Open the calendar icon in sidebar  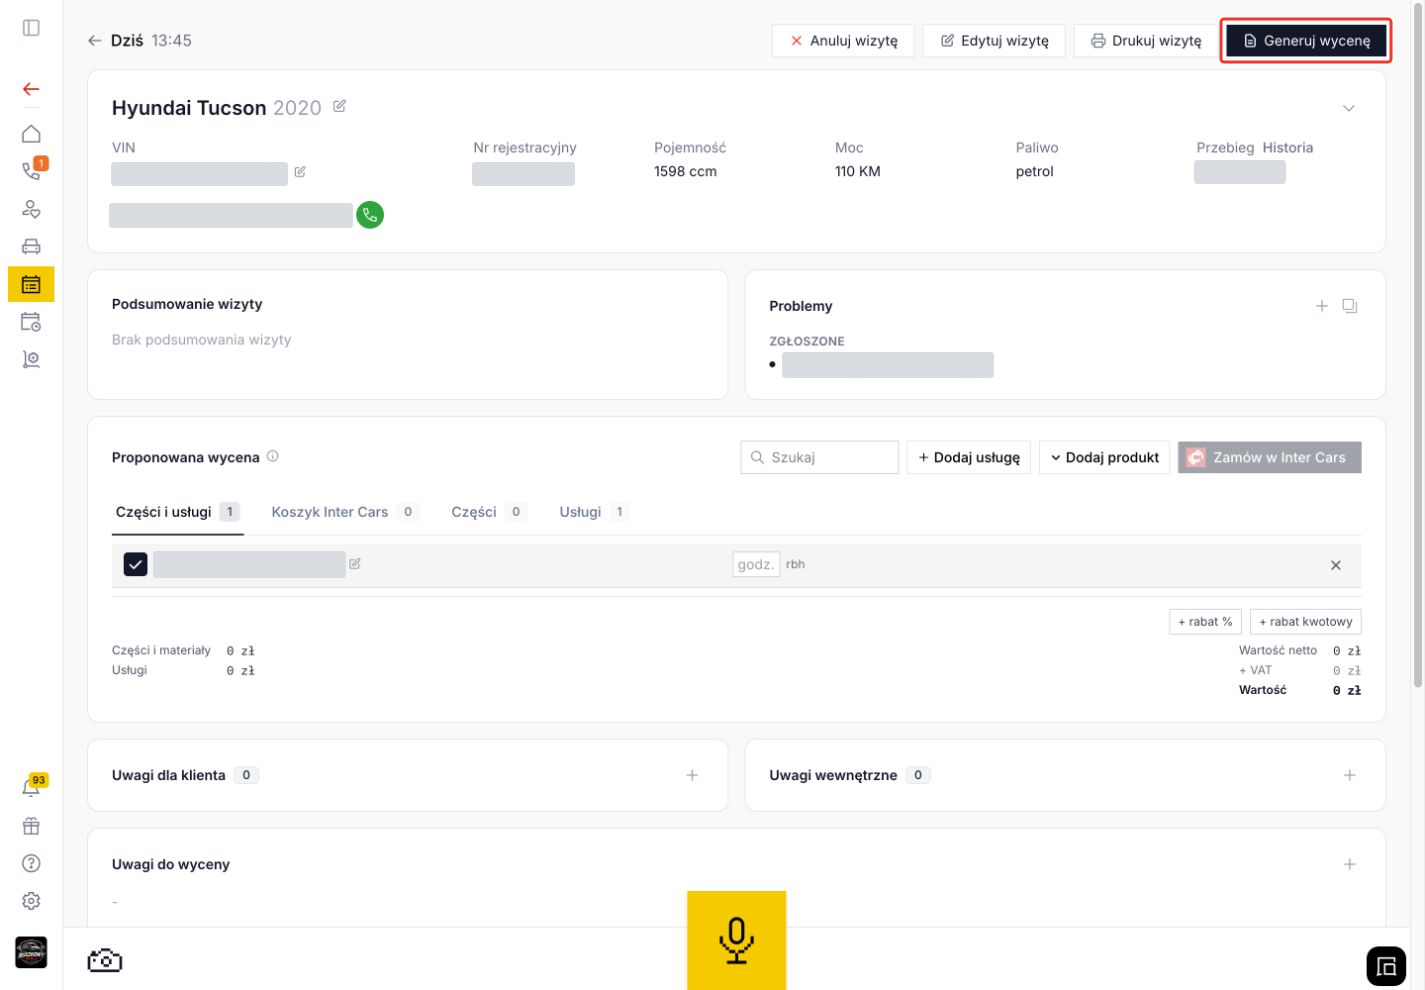click(31, 285)
